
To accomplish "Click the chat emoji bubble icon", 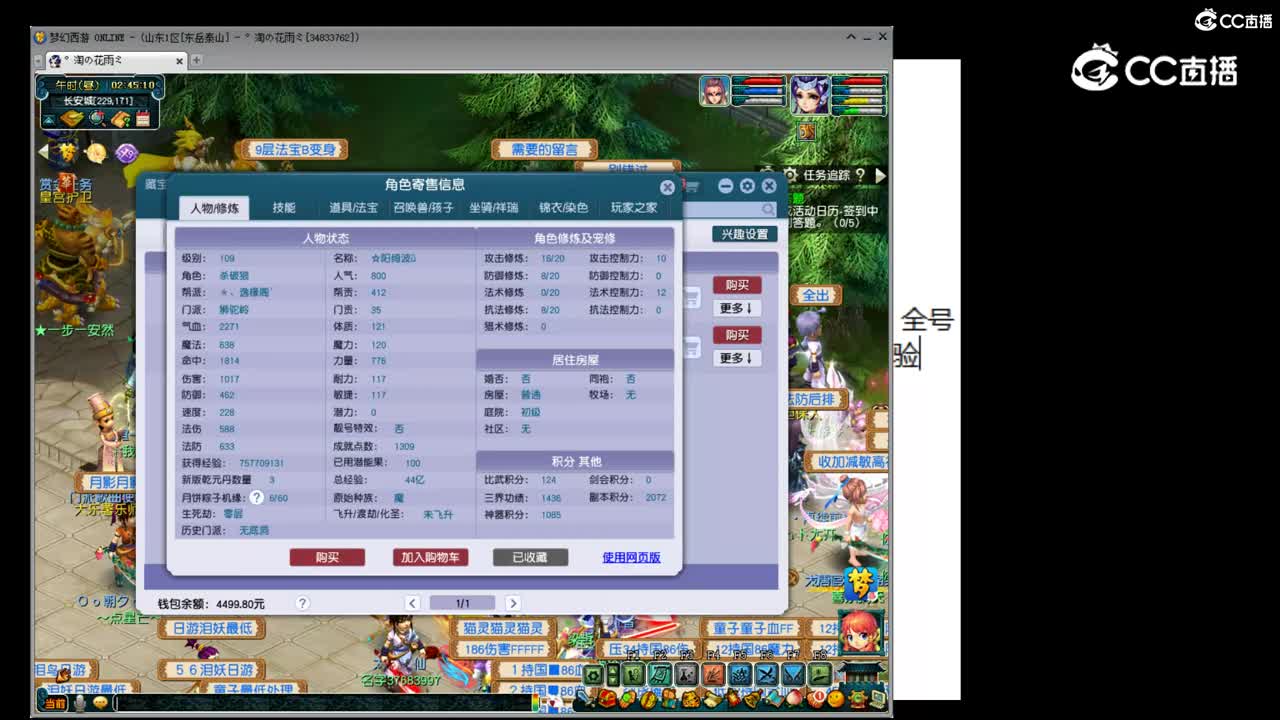I will click(x=100, y=703).
